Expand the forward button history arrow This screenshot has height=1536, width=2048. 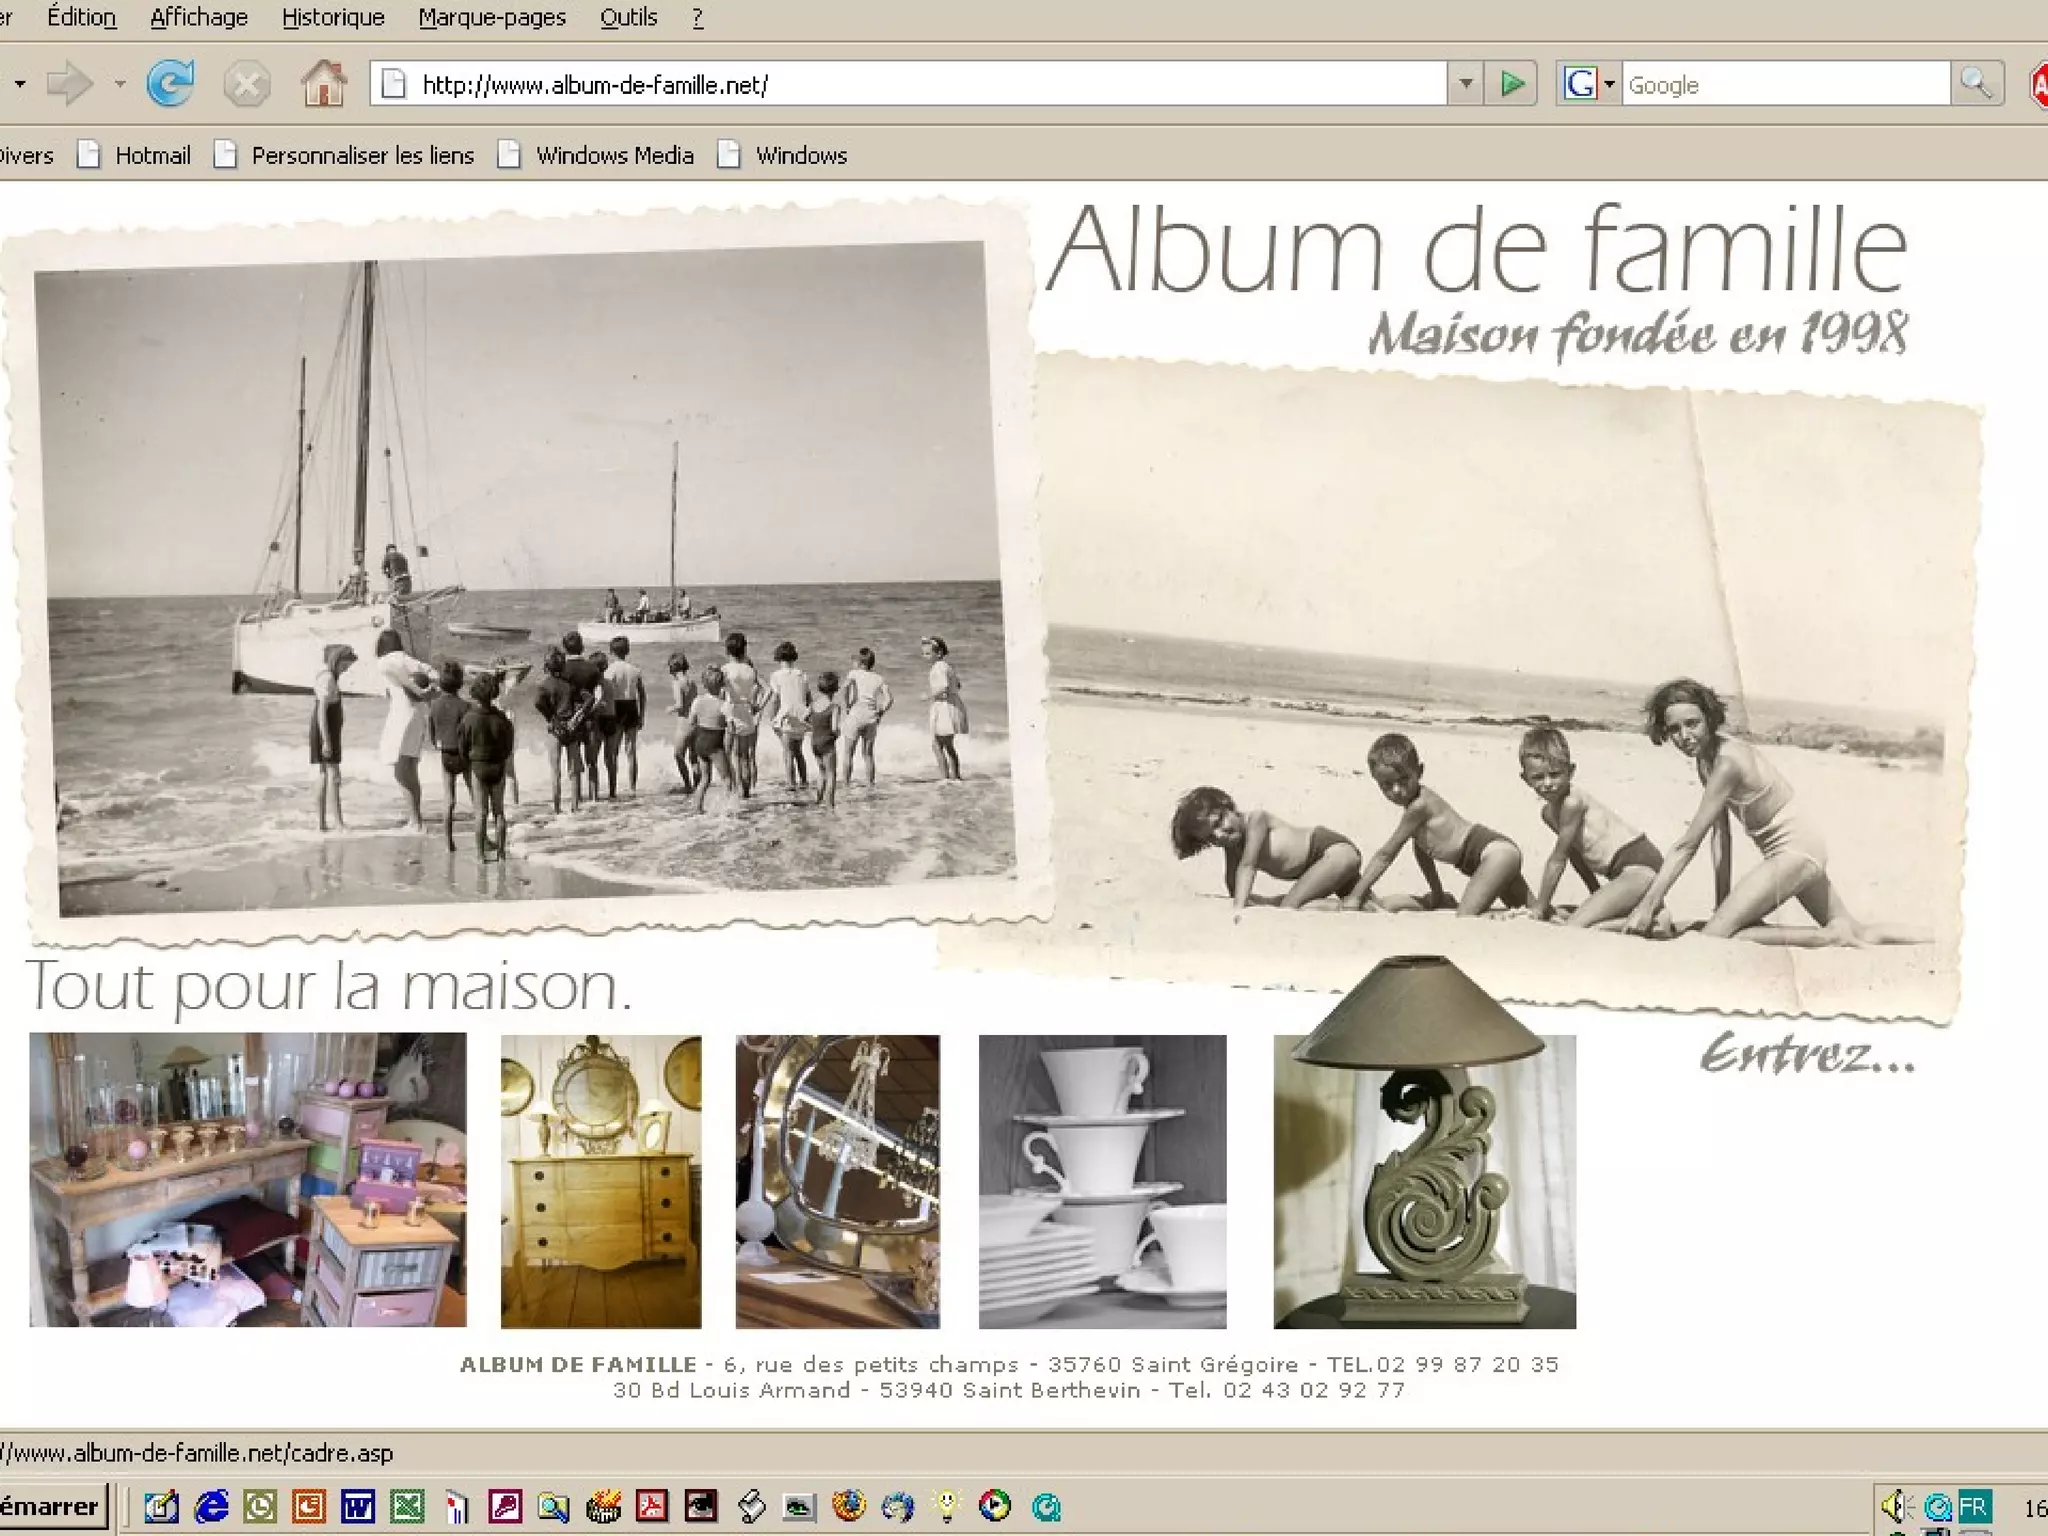[120, 84]
